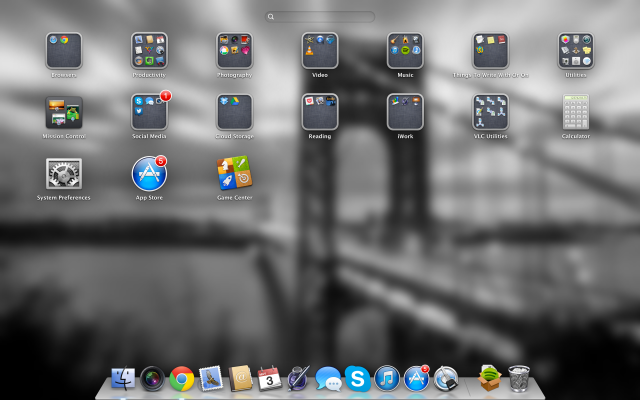Open Calendar from the Dock
The width and height of the screenshot is (640, 400).
point(270,379)
